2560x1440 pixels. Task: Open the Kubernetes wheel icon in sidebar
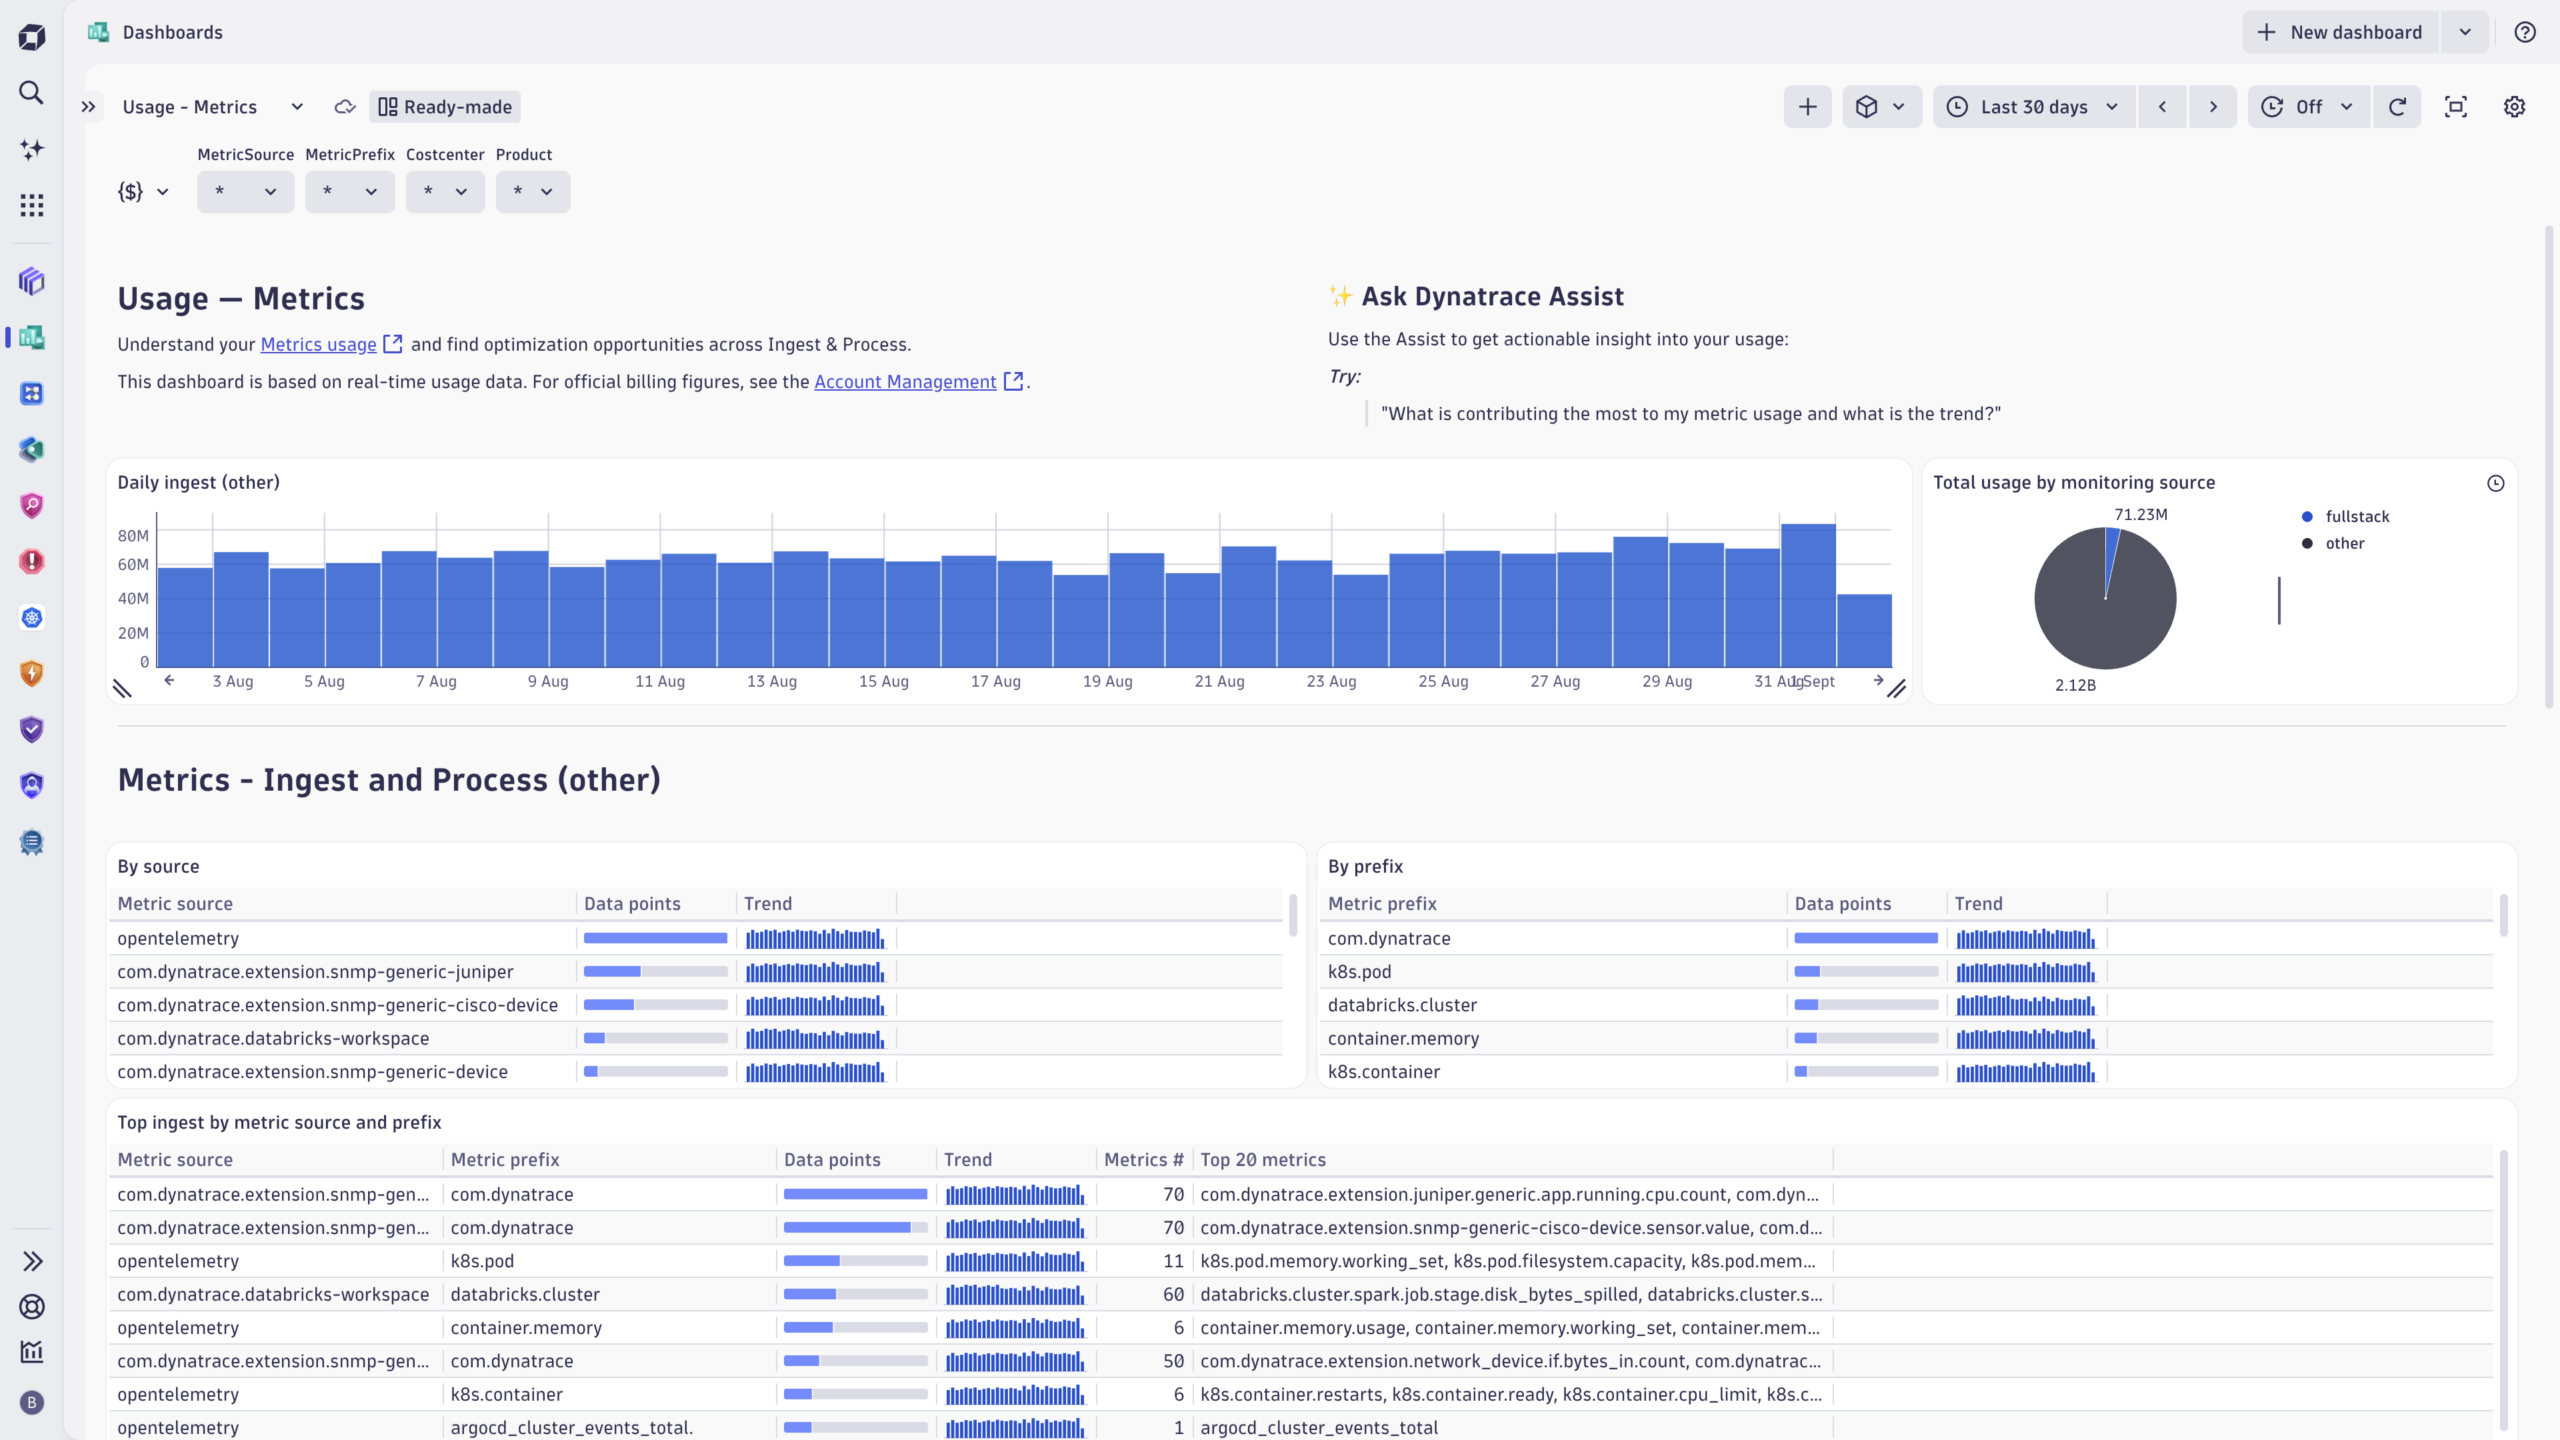(x=32, y=617)
